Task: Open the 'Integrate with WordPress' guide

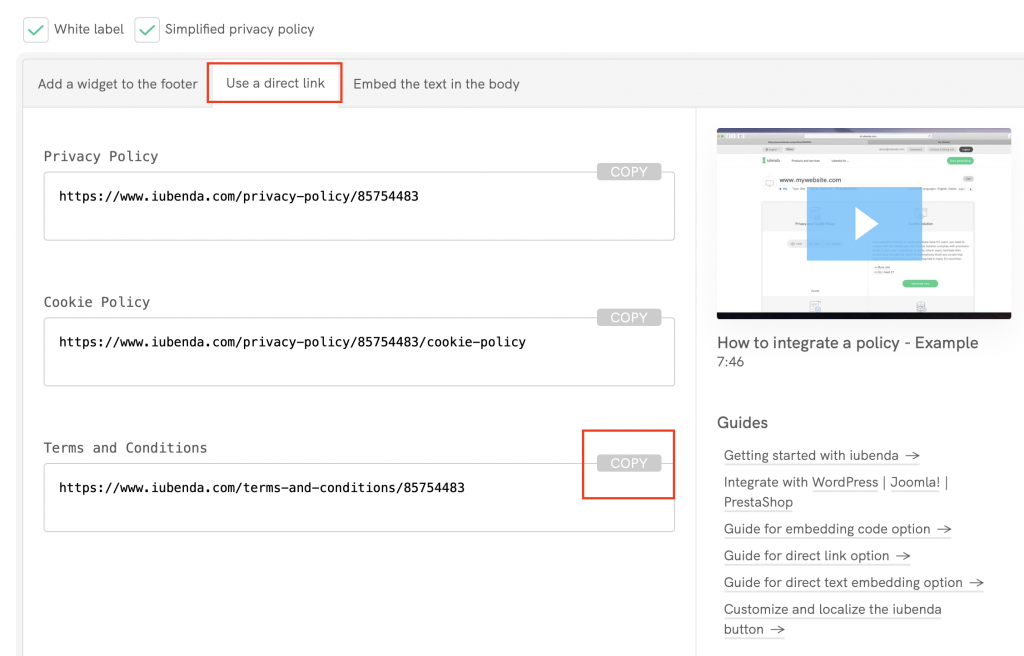Action: pos(845,482)
